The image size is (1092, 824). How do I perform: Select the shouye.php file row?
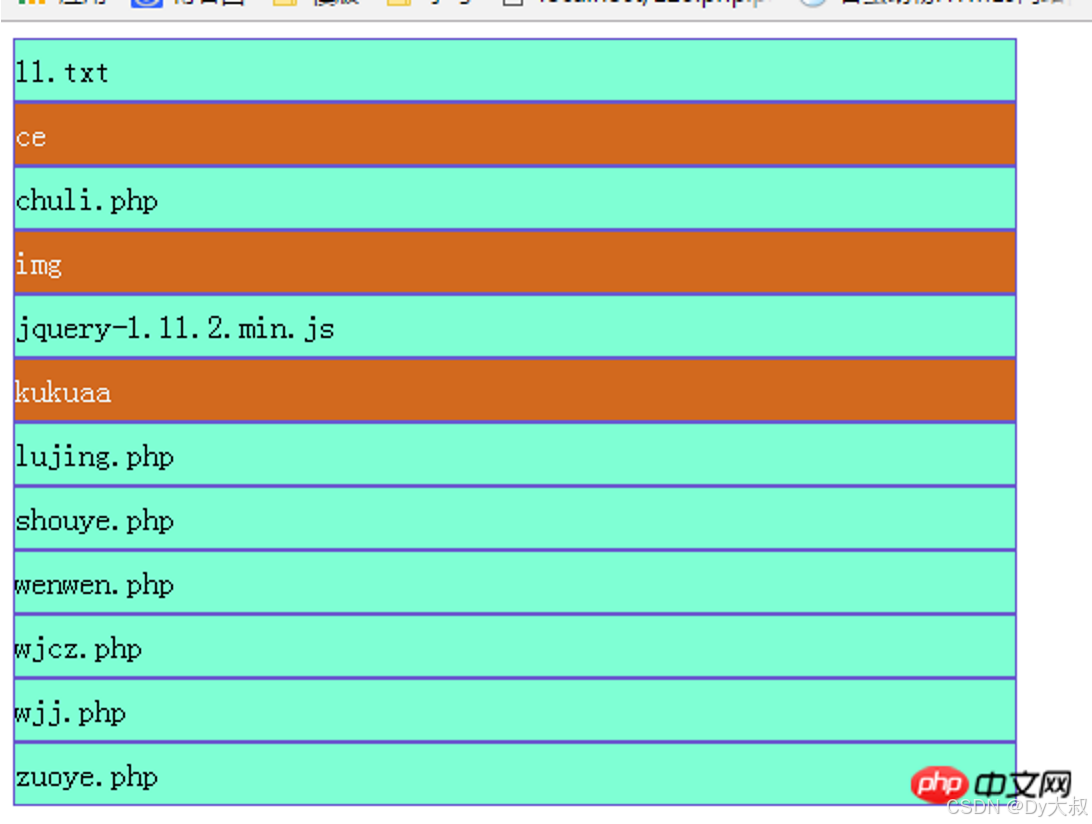point(515,519)
